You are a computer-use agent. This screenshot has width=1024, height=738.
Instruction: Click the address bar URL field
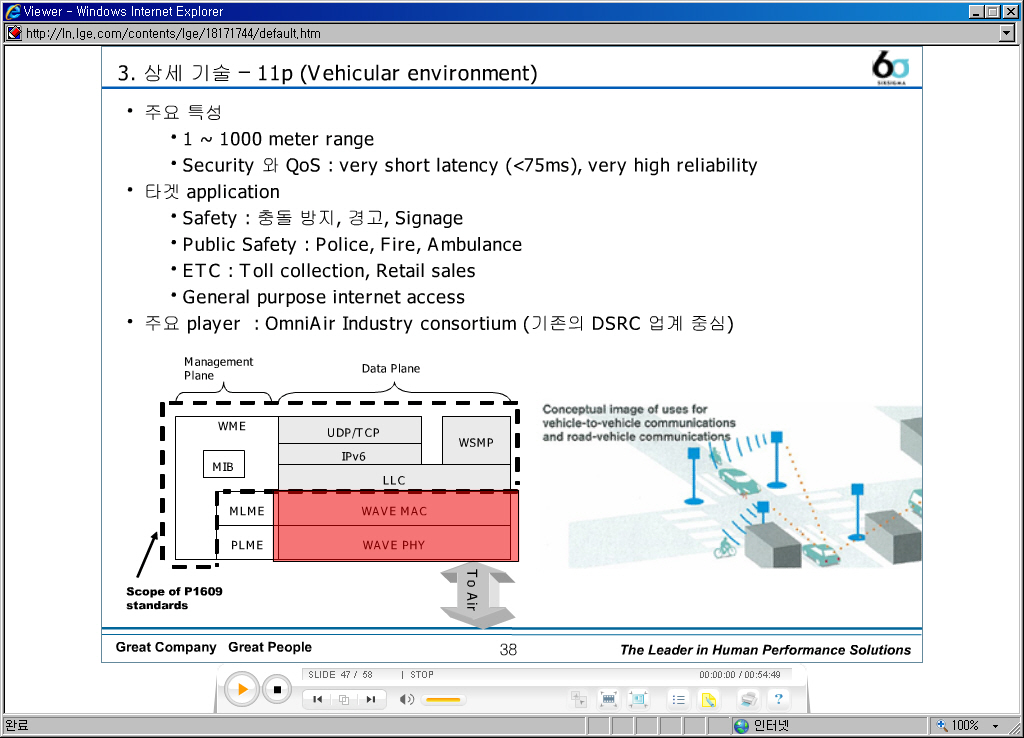(509, 33)
